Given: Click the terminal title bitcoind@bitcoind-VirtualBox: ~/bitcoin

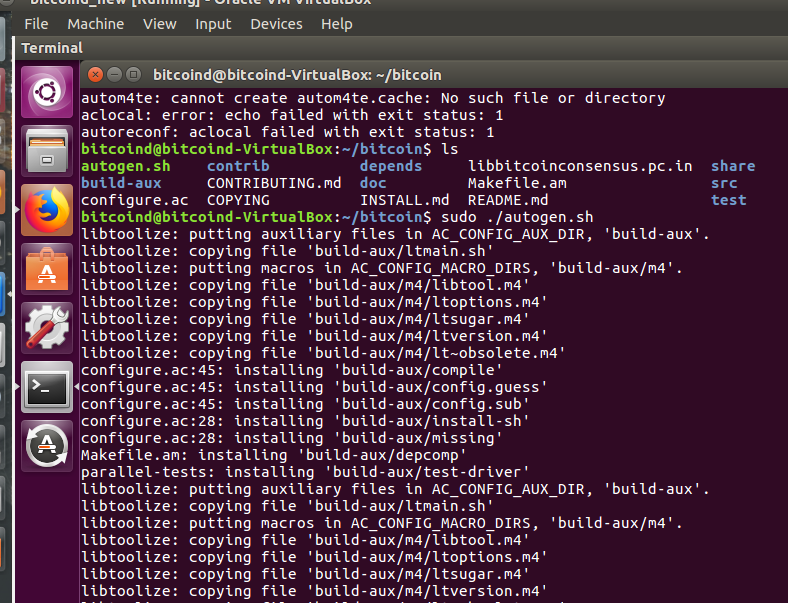Looking at the screenshot, I should 297,75.
